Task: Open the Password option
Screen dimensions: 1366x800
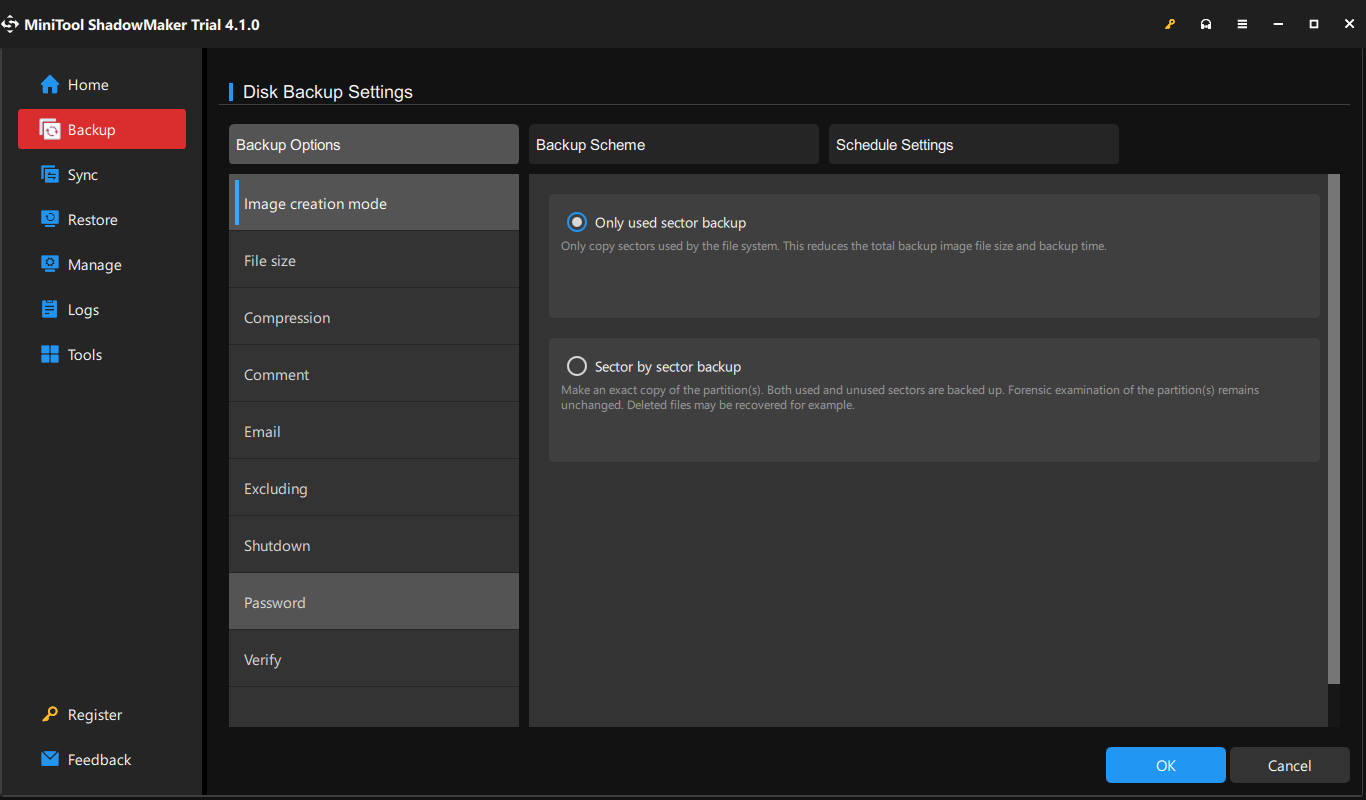Action: click(374, 602)
